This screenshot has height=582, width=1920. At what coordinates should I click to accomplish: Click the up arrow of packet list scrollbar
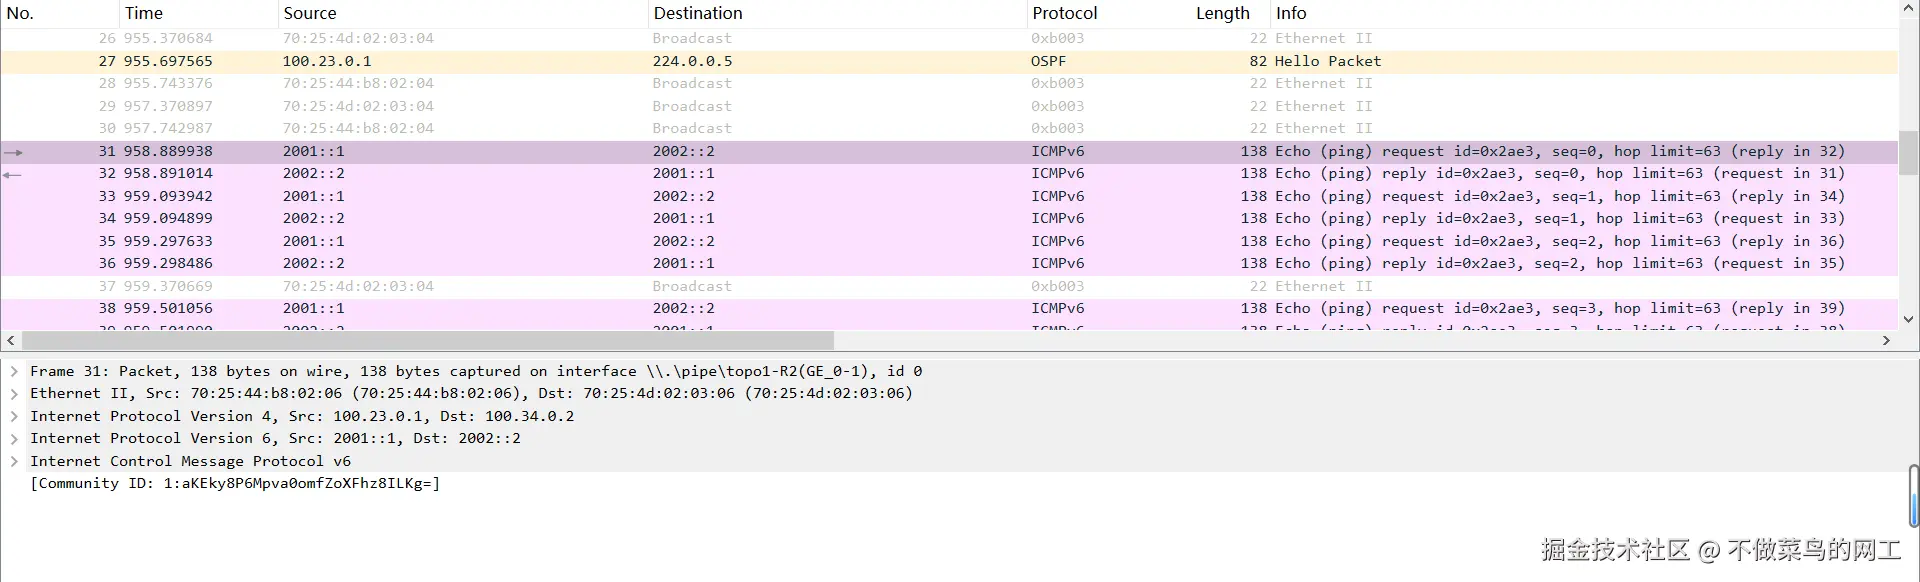(x=1908, y=9)
